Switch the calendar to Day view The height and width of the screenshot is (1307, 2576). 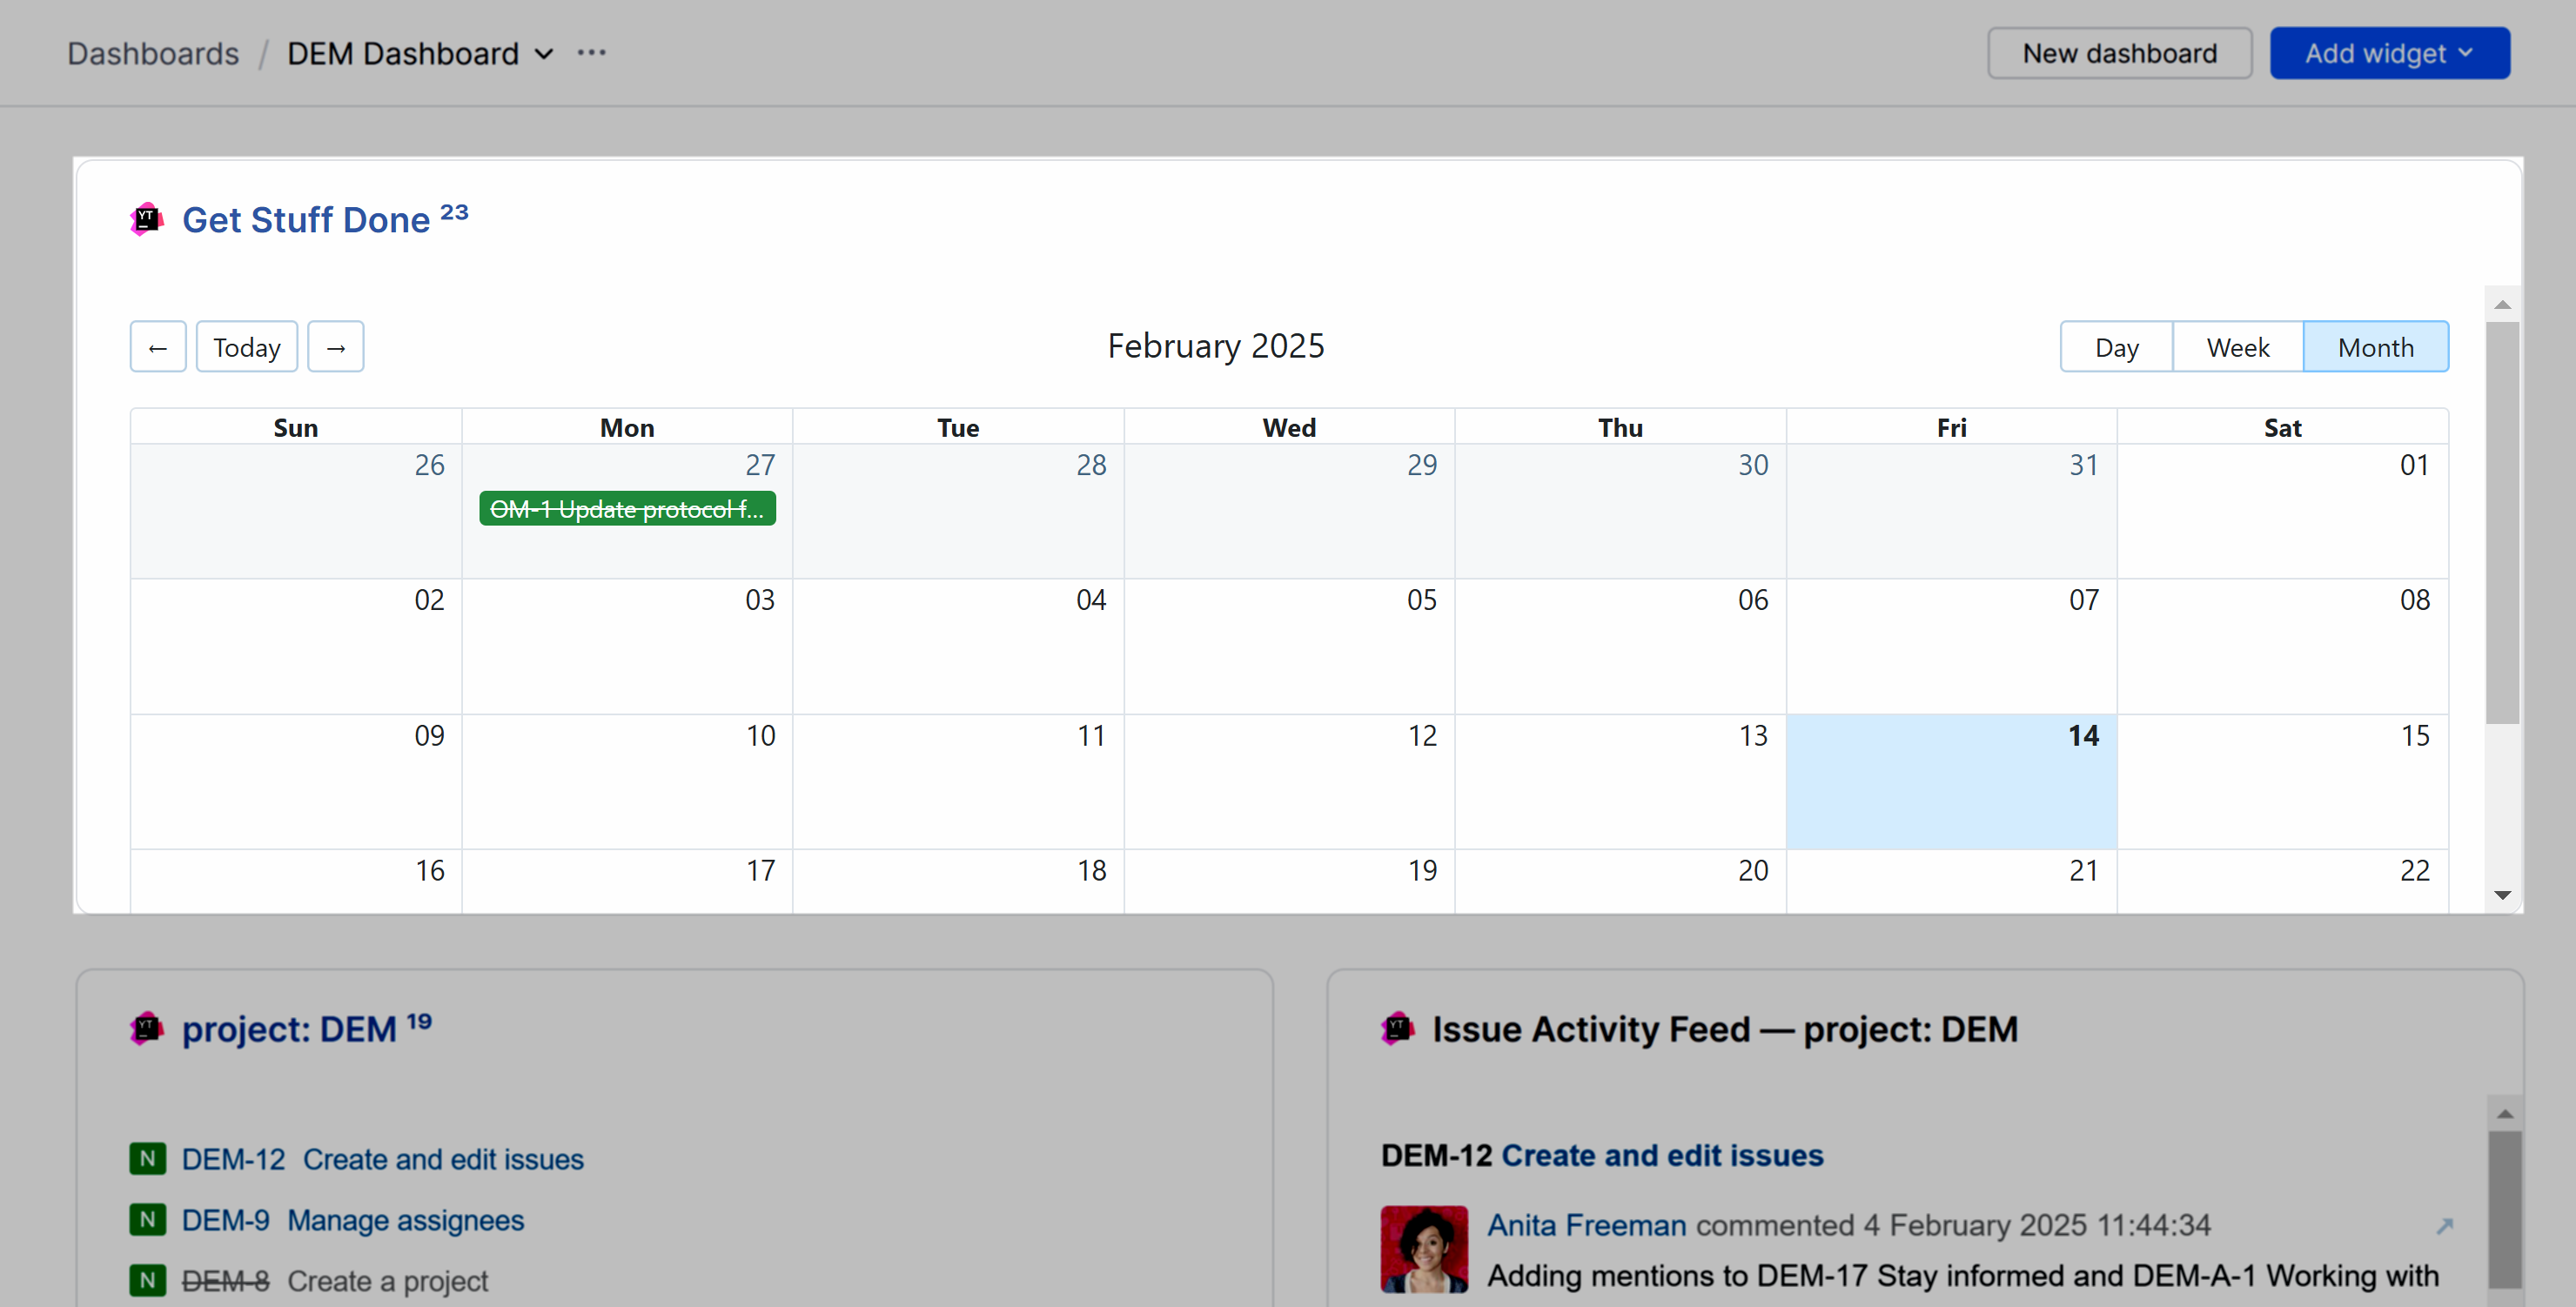(x=2115, y=346)
